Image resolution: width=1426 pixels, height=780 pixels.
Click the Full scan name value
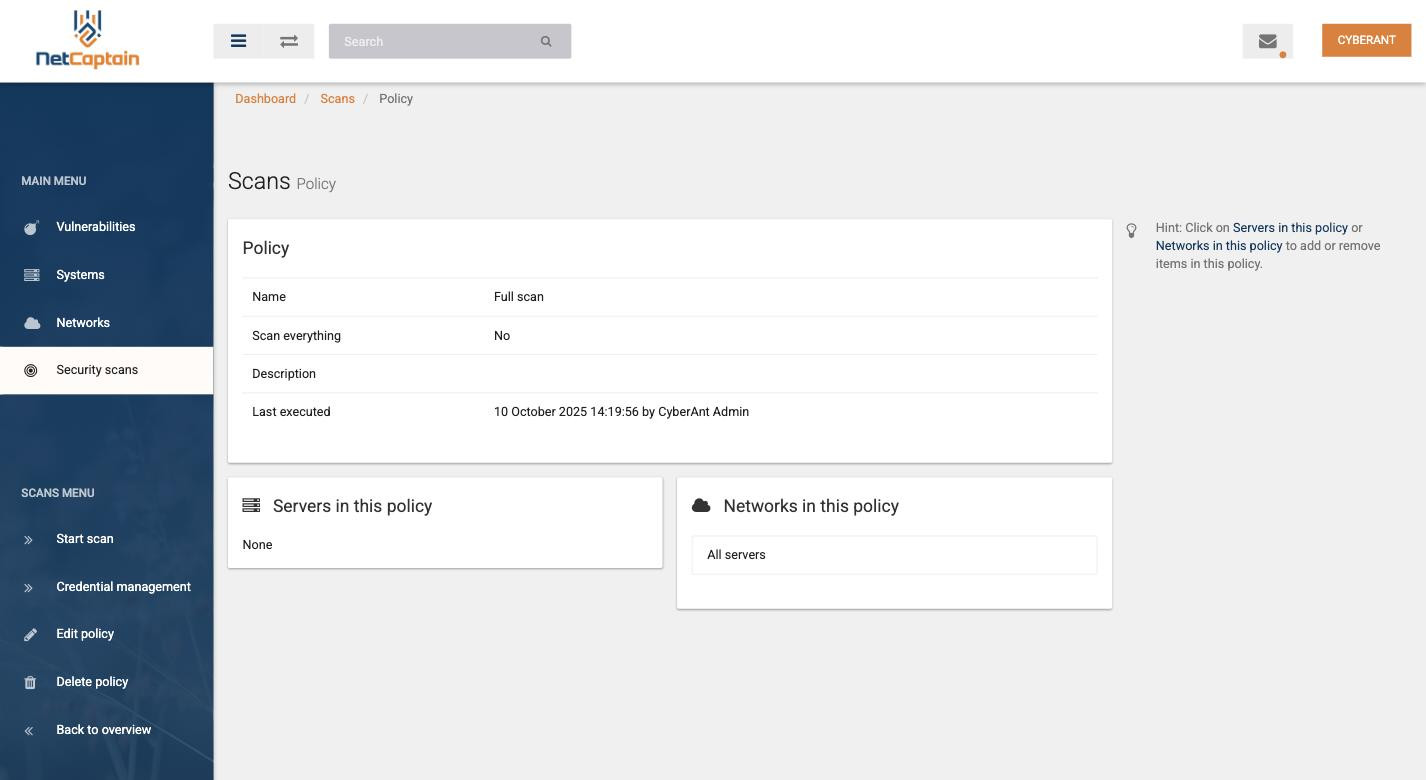point(519,297)
